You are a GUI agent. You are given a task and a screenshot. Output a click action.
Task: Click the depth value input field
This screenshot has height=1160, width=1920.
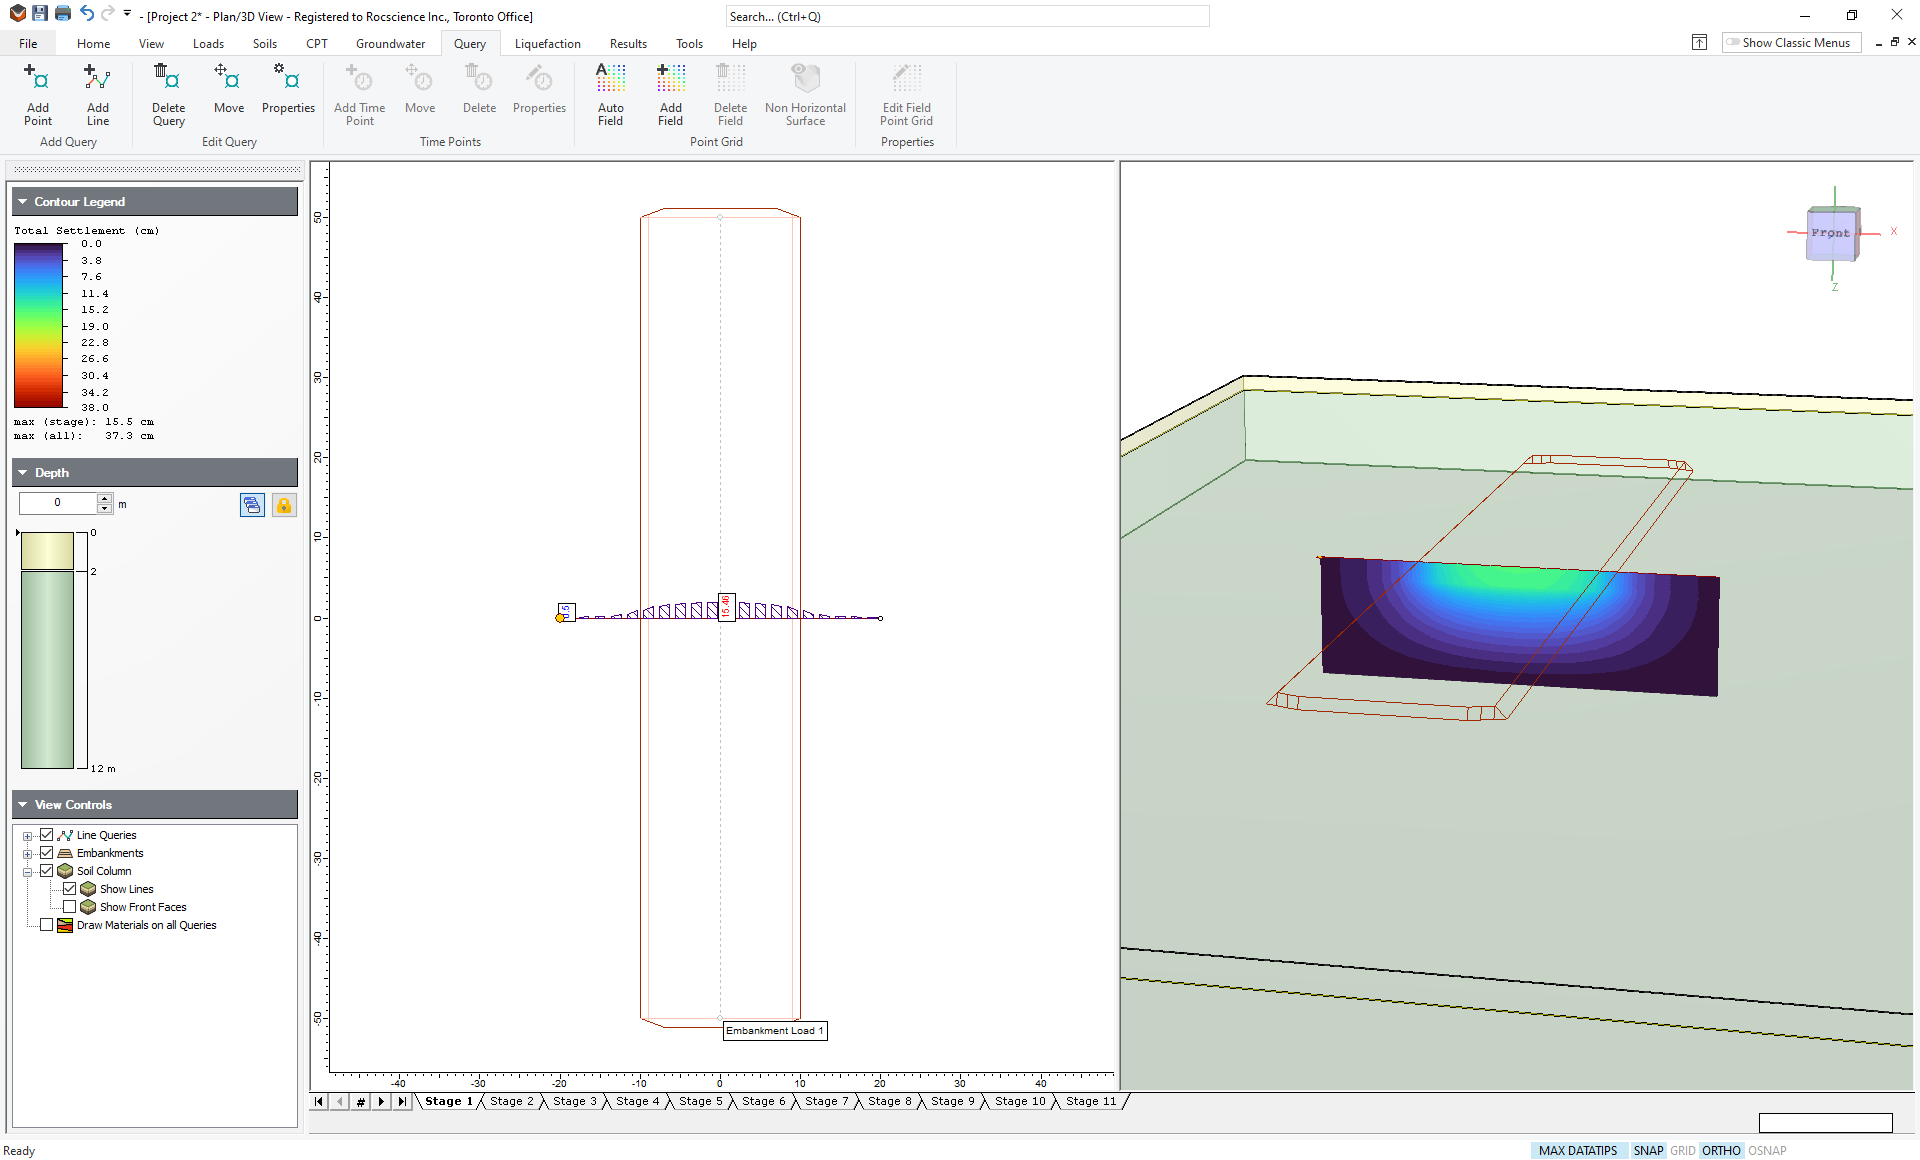58,503
